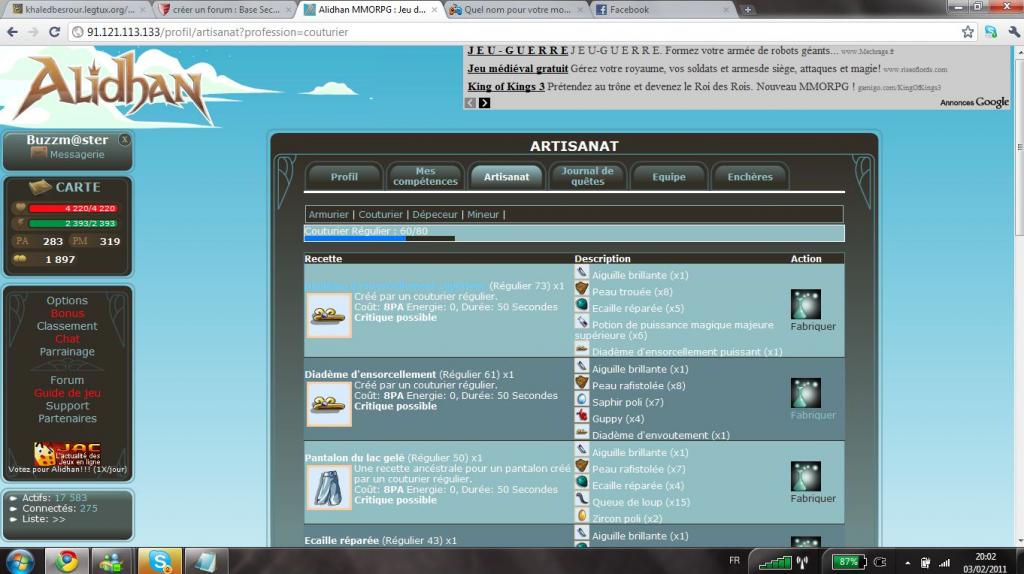1024x574 pixels.
Task: Click the JEU-GUERRE ad link
Action: pos(518,50)
